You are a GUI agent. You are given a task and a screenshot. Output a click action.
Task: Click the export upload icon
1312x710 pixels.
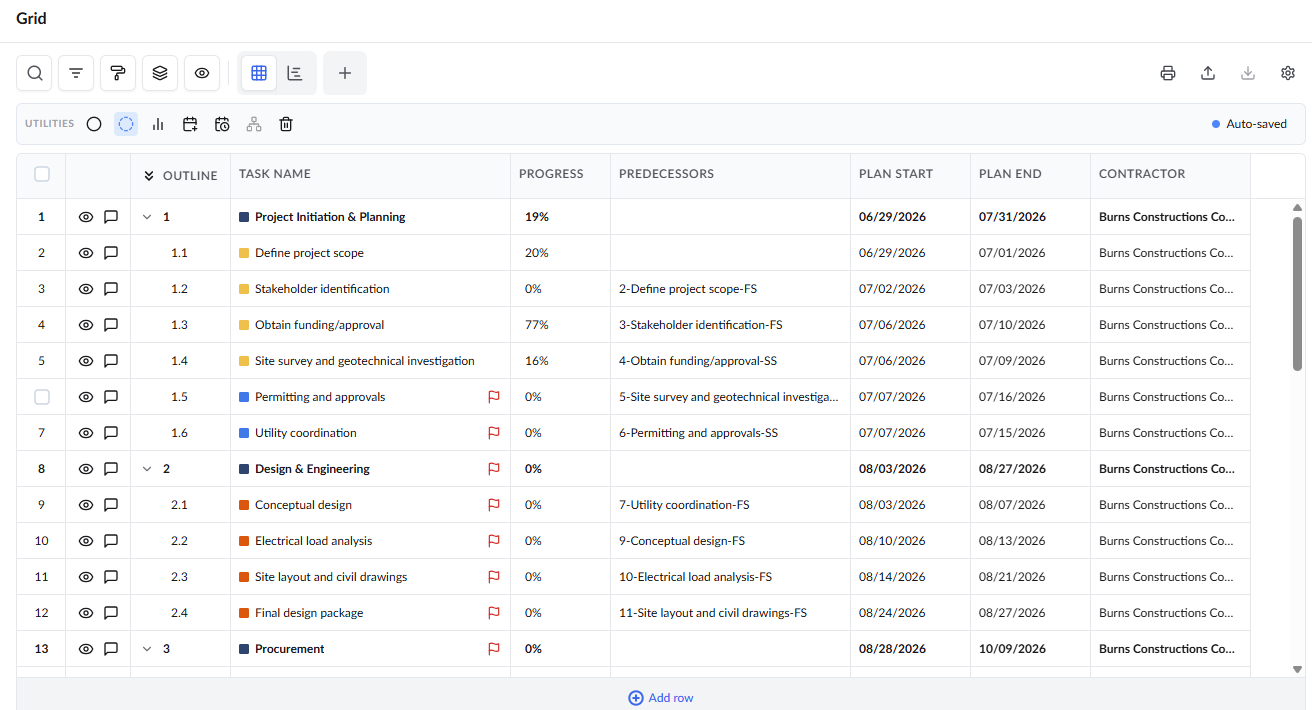point(1208,73)
